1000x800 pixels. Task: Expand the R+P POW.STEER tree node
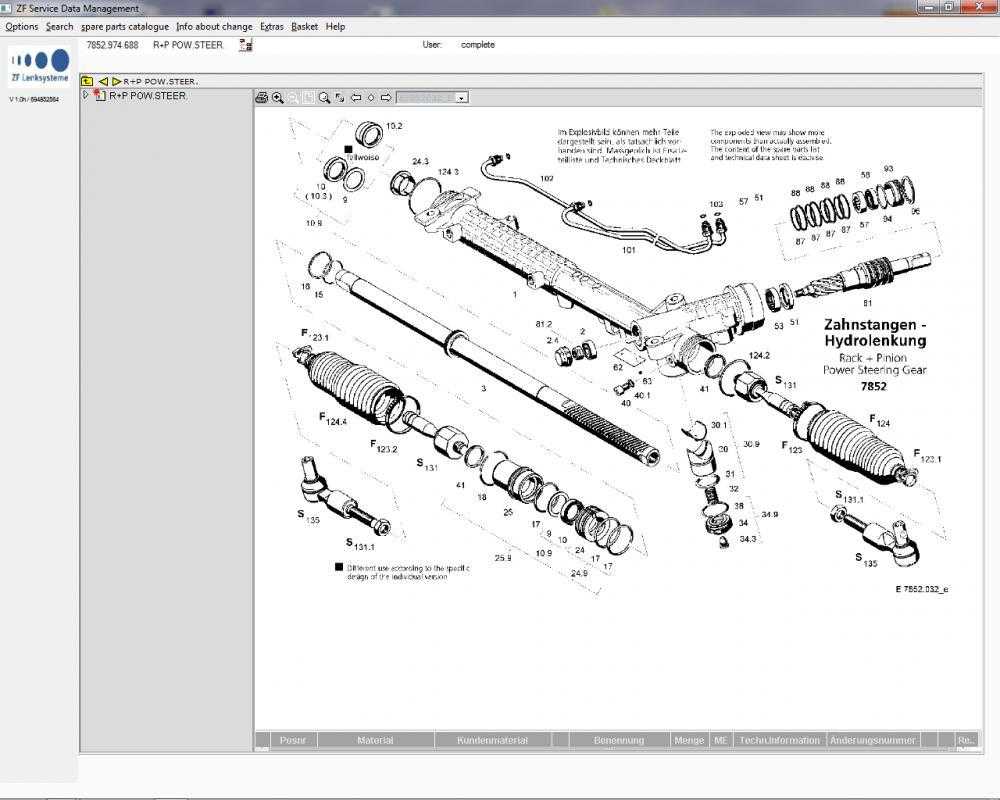coord(86,96)
